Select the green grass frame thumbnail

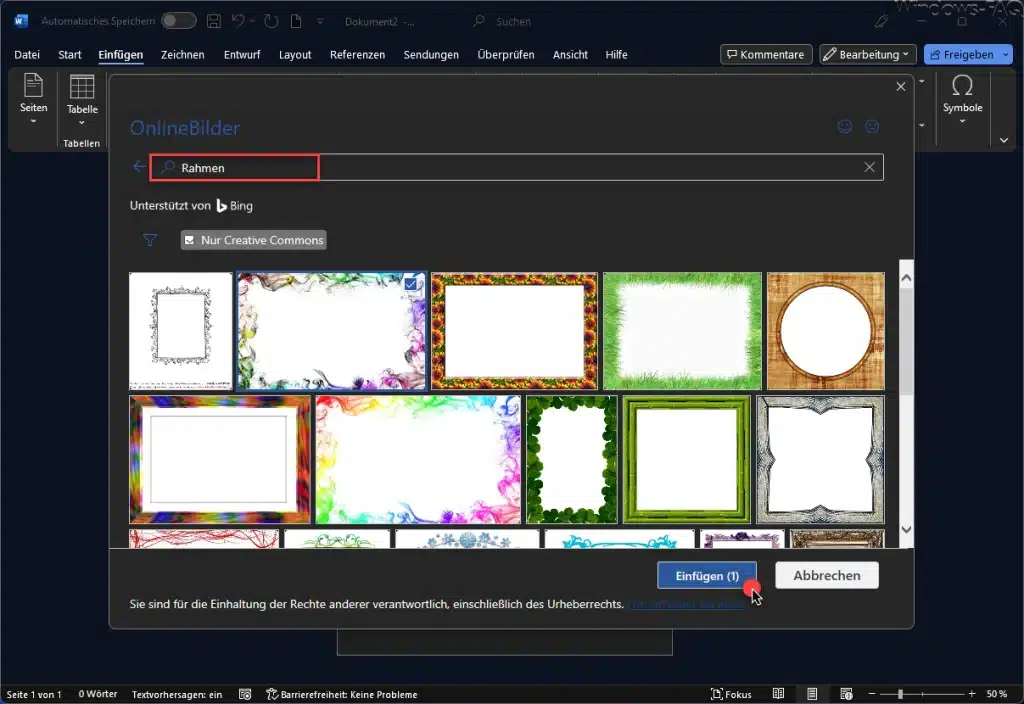coord(682,330)
